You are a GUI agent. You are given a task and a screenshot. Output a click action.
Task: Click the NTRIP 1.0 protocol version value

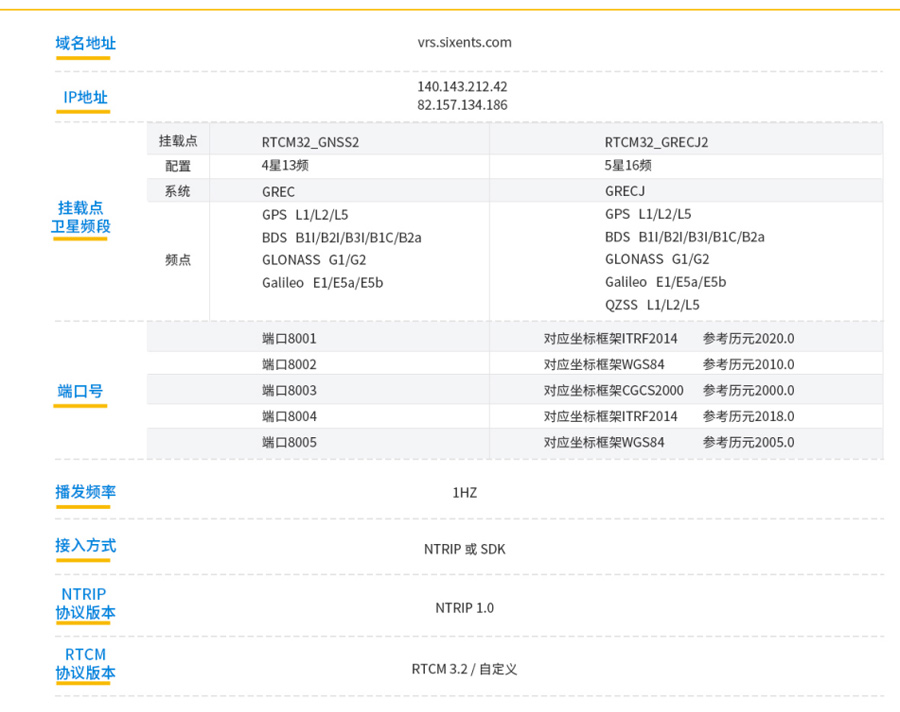click(464, 608)
